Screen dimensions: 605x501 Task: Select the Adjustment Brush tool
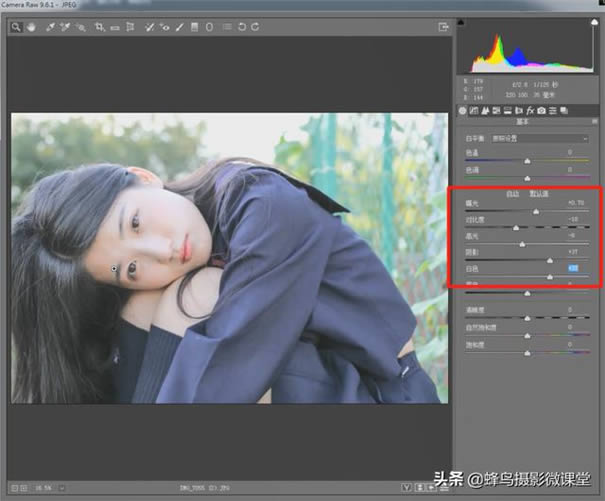click(x=180, y=27)
